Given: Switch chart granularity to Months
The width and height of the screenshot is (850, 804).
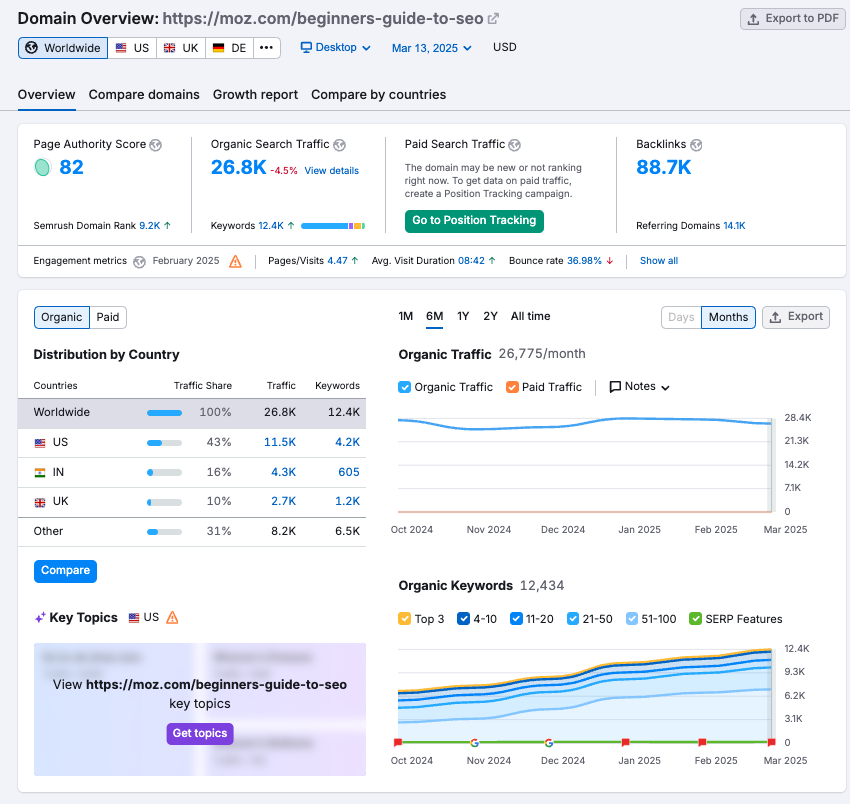Looking at the screenshot, I should pos(728,317).
